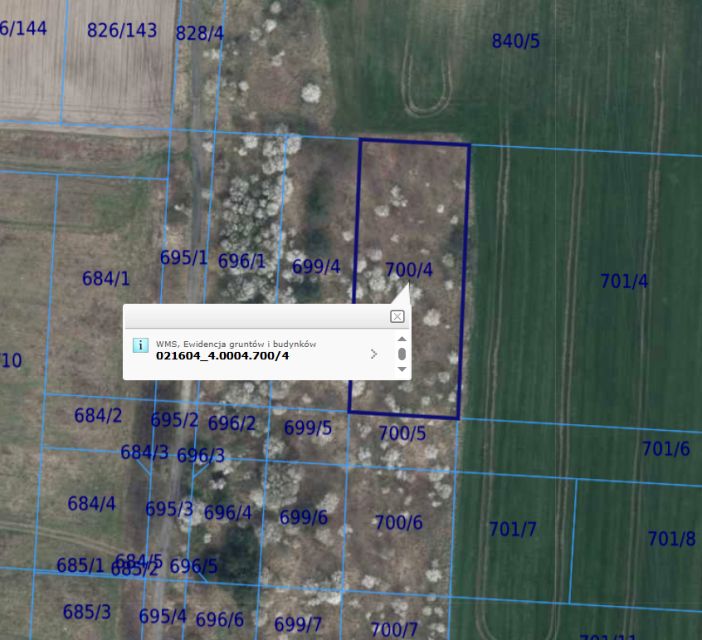Screen dimensions: 702x640
Task: Click parcel 684/1 label
Action: click(x=106, y=279)
